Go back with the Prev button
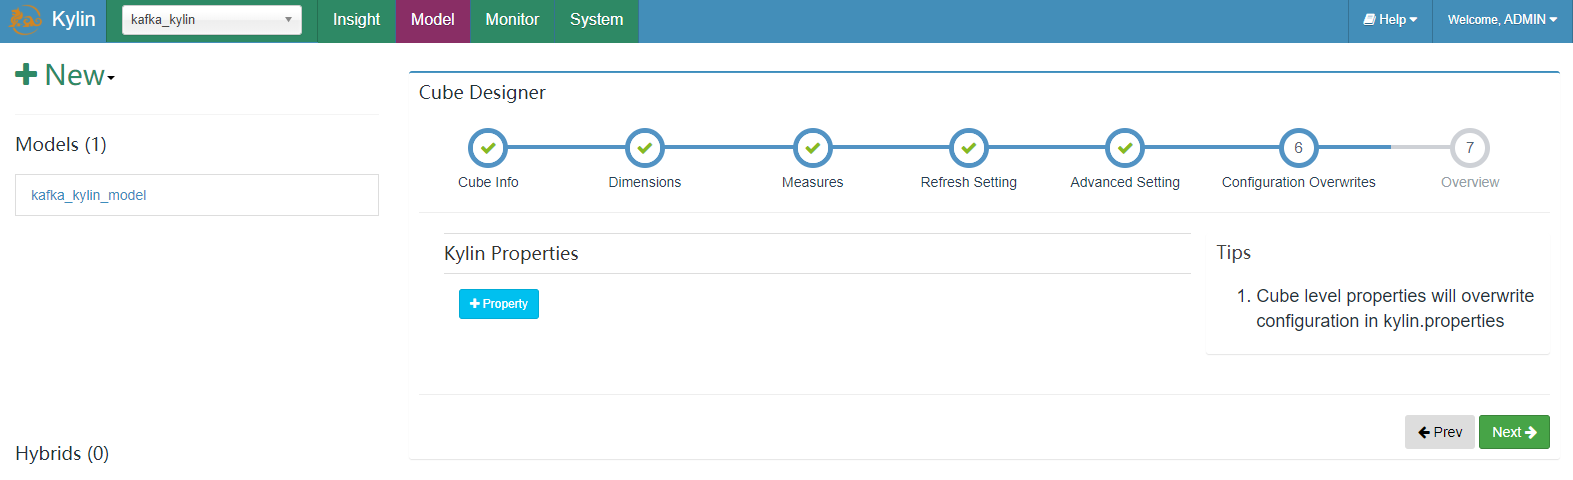 click(1440, 432)
